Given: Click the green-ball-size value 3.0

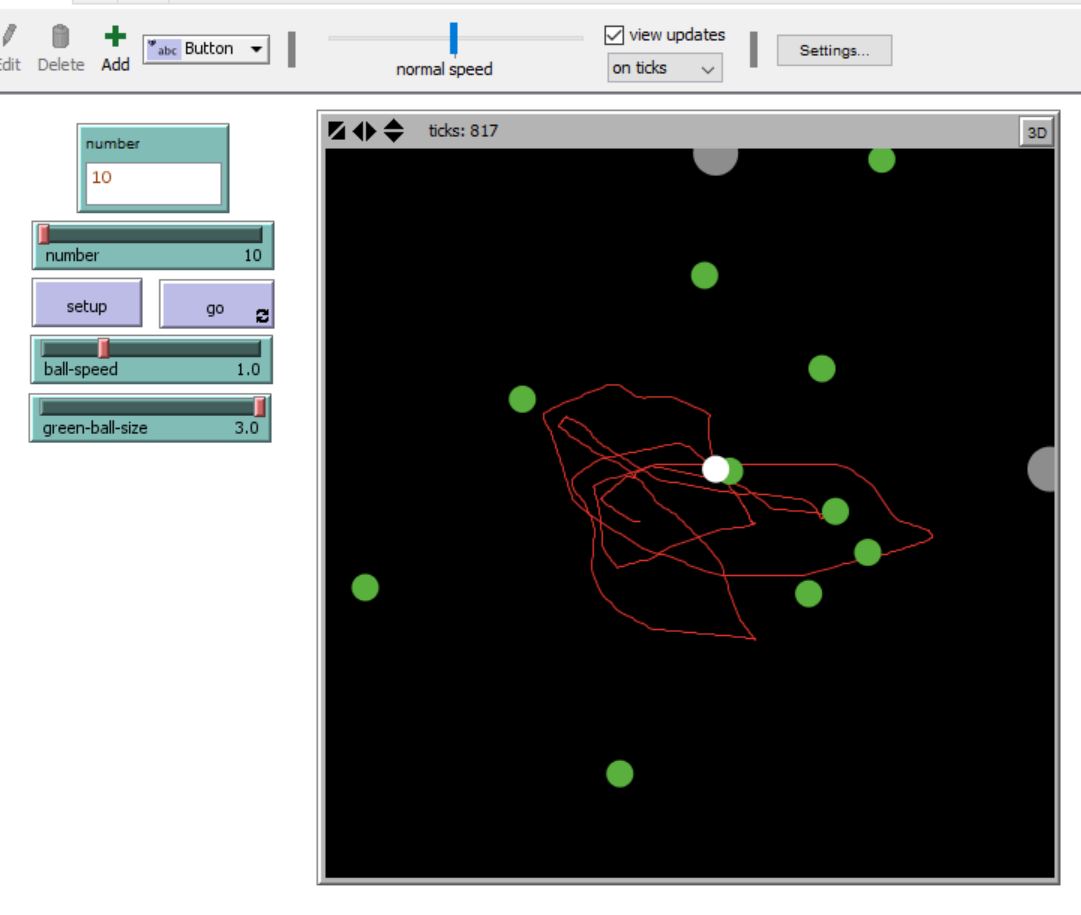Looking at the screenshot, I should [246, 428].
